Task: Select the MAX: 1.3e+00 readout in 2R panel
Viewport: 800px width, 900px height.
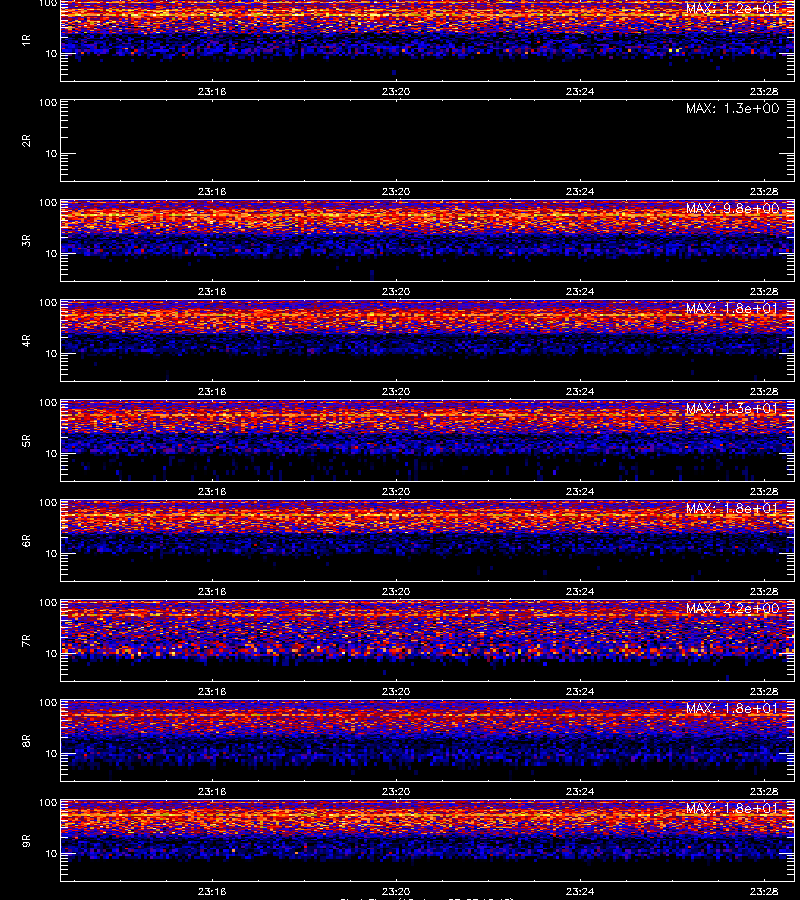Action: point(732,108)
